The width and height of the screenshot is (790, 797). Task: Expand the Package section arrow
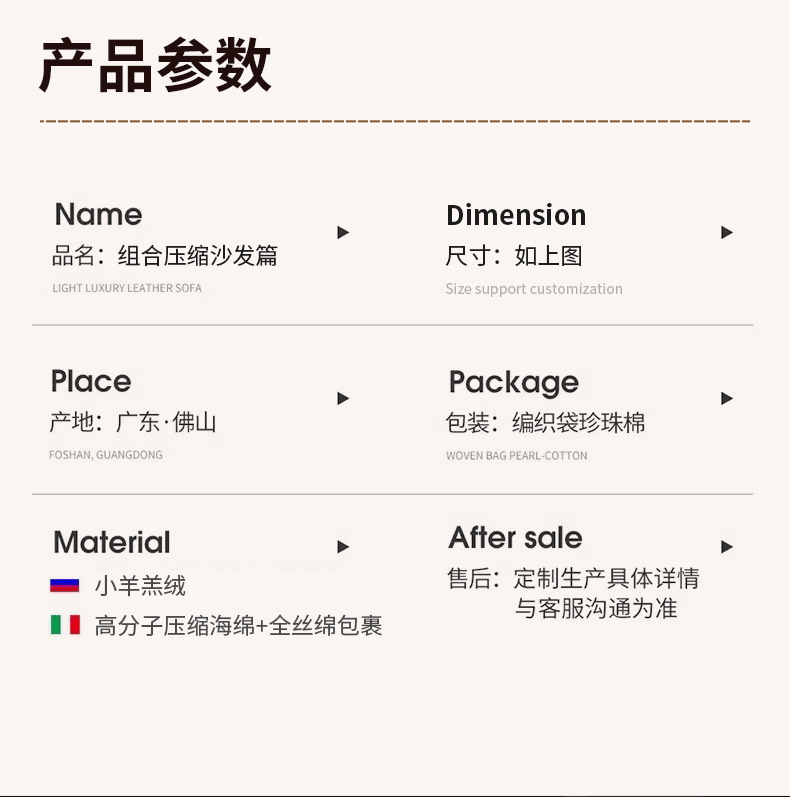(727, 399)
